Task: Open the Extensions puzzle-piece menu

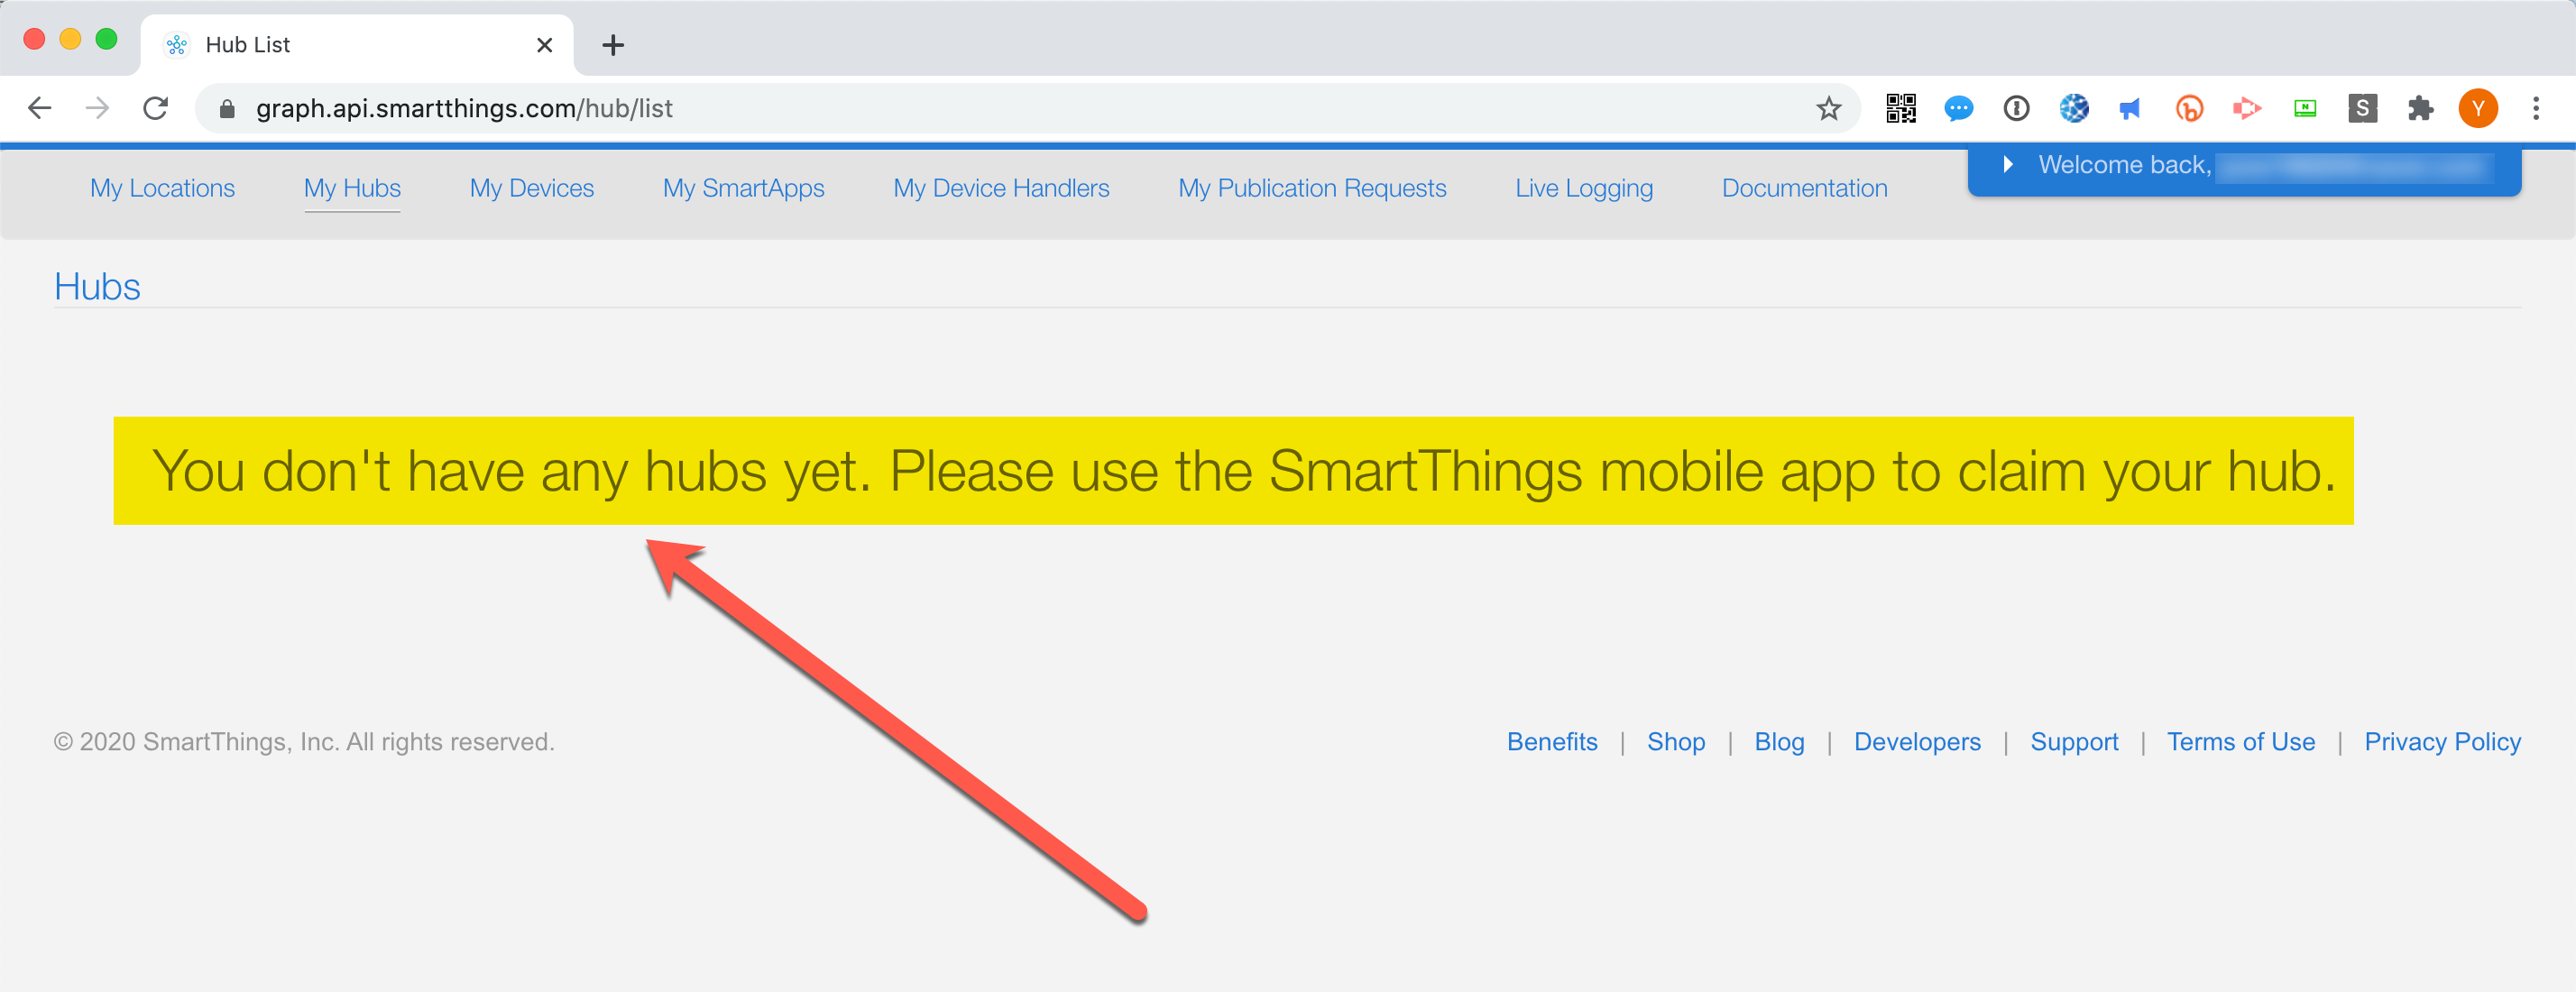Action: pos(2420,108)
